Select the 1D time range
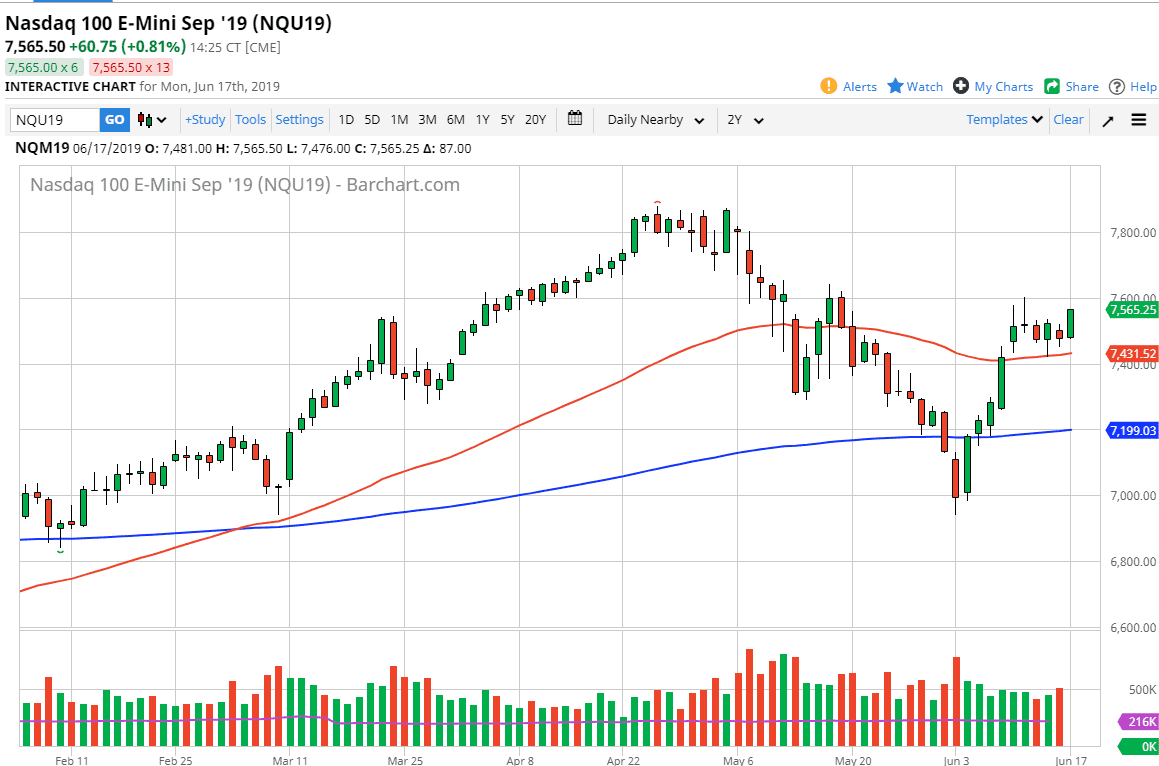 pos(346,120)
